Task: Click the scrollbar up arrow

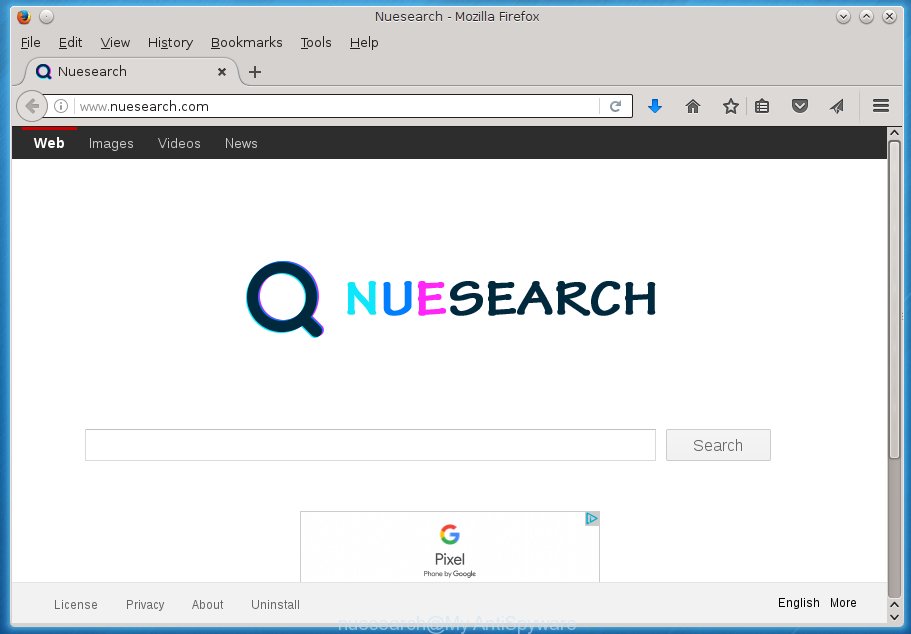Action: pyautogui.click(x=894, y=133)
